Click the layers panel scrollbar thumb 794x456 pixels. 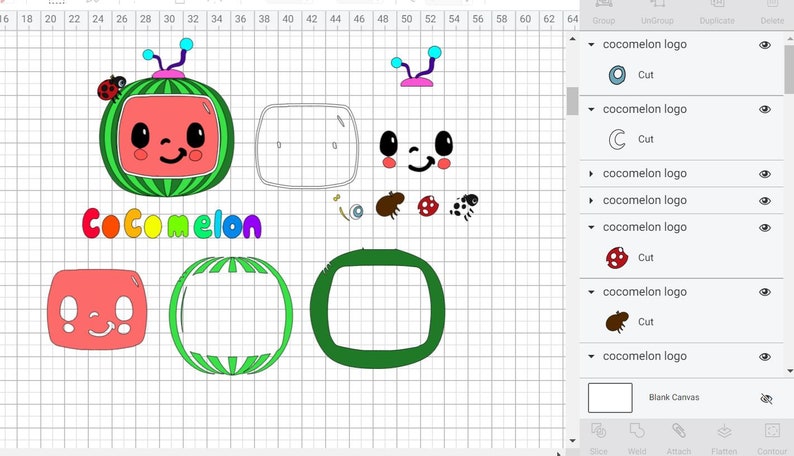click(x=790, y=69)
